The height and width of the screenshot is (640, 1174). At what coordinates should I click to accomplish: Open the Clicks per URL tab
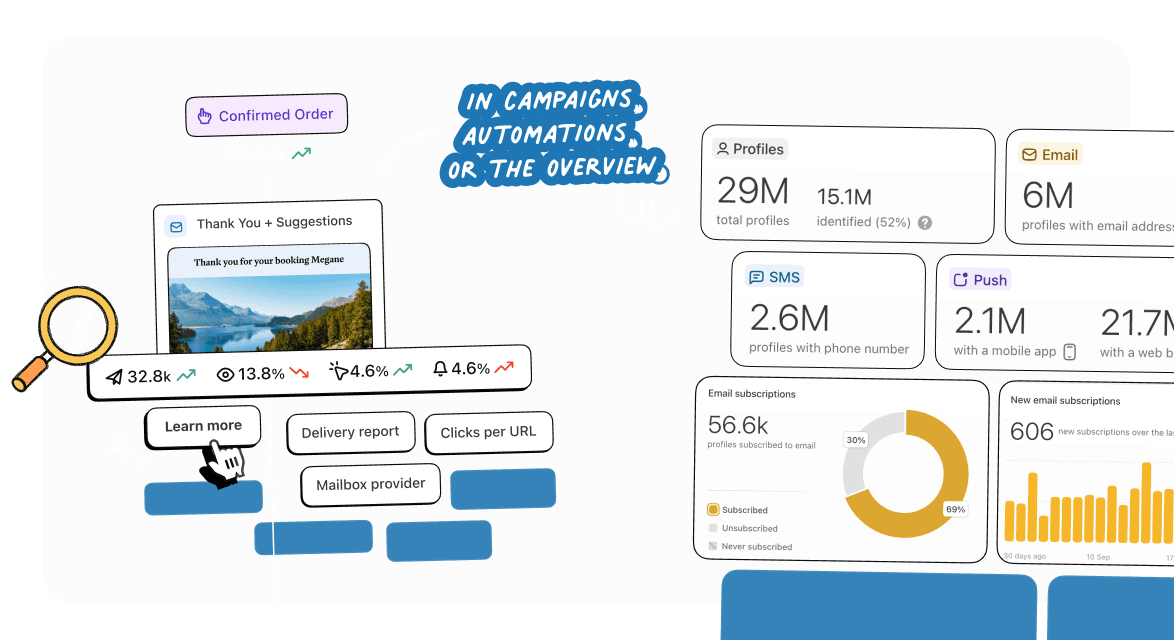(488, 432)
